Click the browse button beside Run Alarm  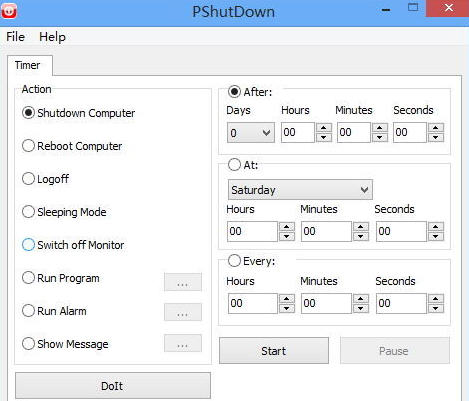coord(183,312)
